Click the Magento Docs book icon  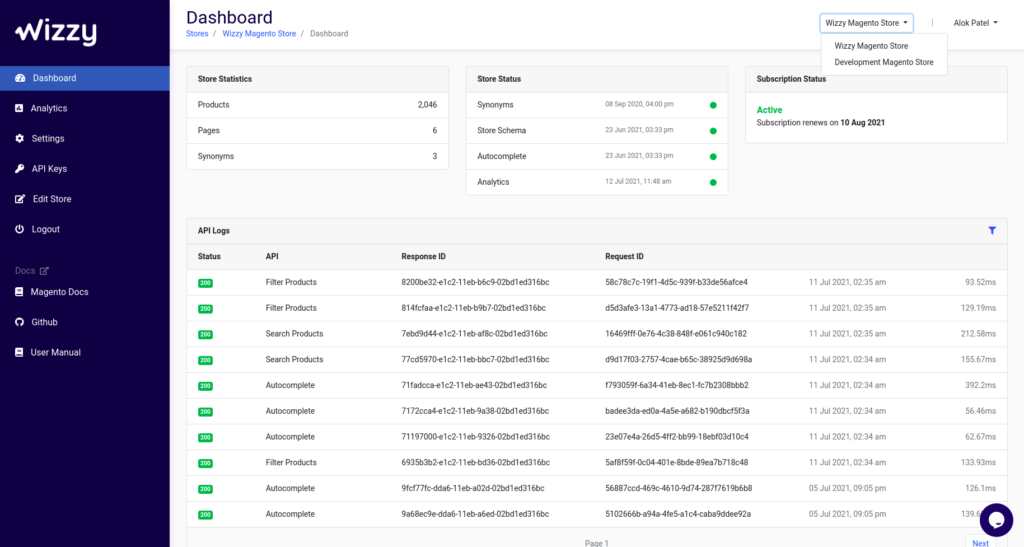tap(19, 292)
